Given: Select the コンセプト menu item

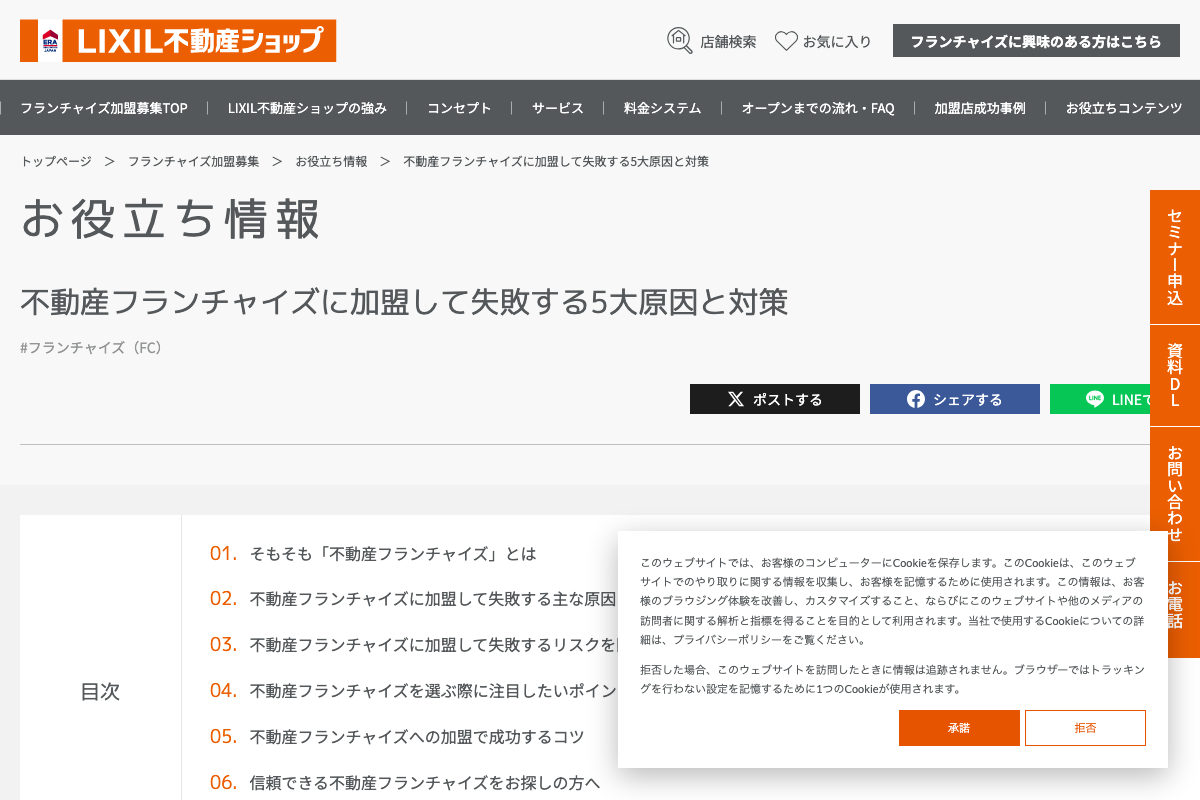Looking at the screenshot, I should (x=459, y=108).
